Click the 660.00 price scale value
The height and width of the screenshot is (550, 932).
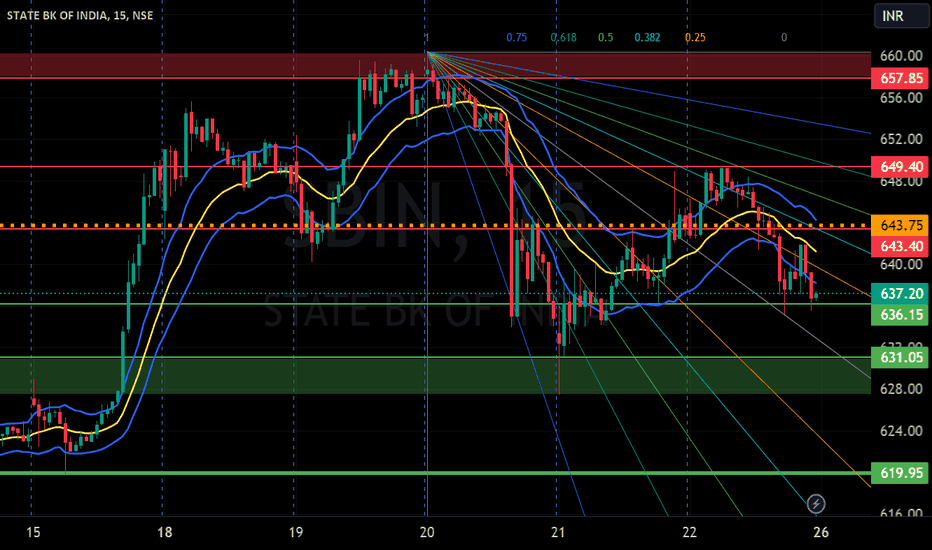pyautogui.click(x=901, y=56)
